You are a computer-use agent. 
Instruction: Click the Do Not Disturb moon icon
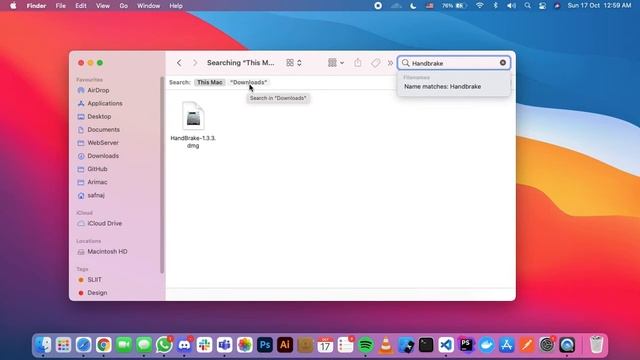click(413, 6)
